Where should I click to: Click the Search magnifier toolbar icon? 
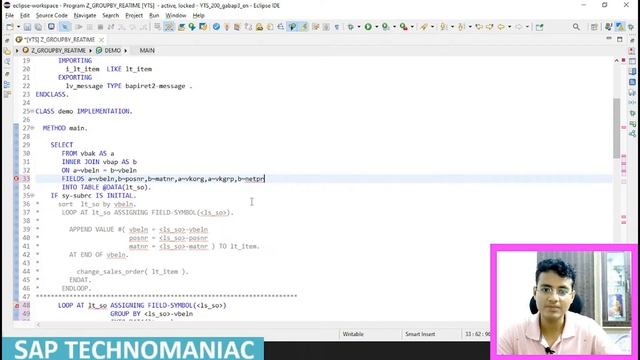tap(576, 27)
